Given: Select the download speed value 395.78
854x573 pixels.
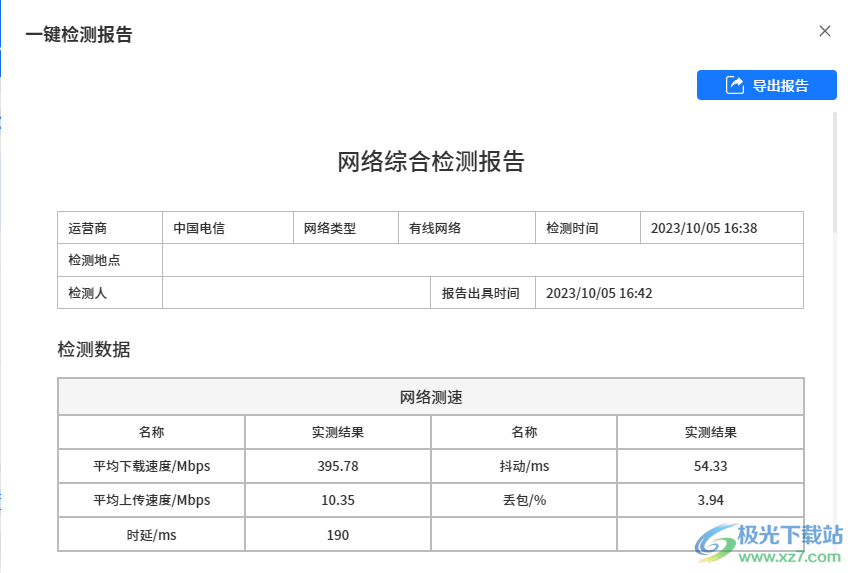Looking at the screenshot, I should [x=338, y=466].
